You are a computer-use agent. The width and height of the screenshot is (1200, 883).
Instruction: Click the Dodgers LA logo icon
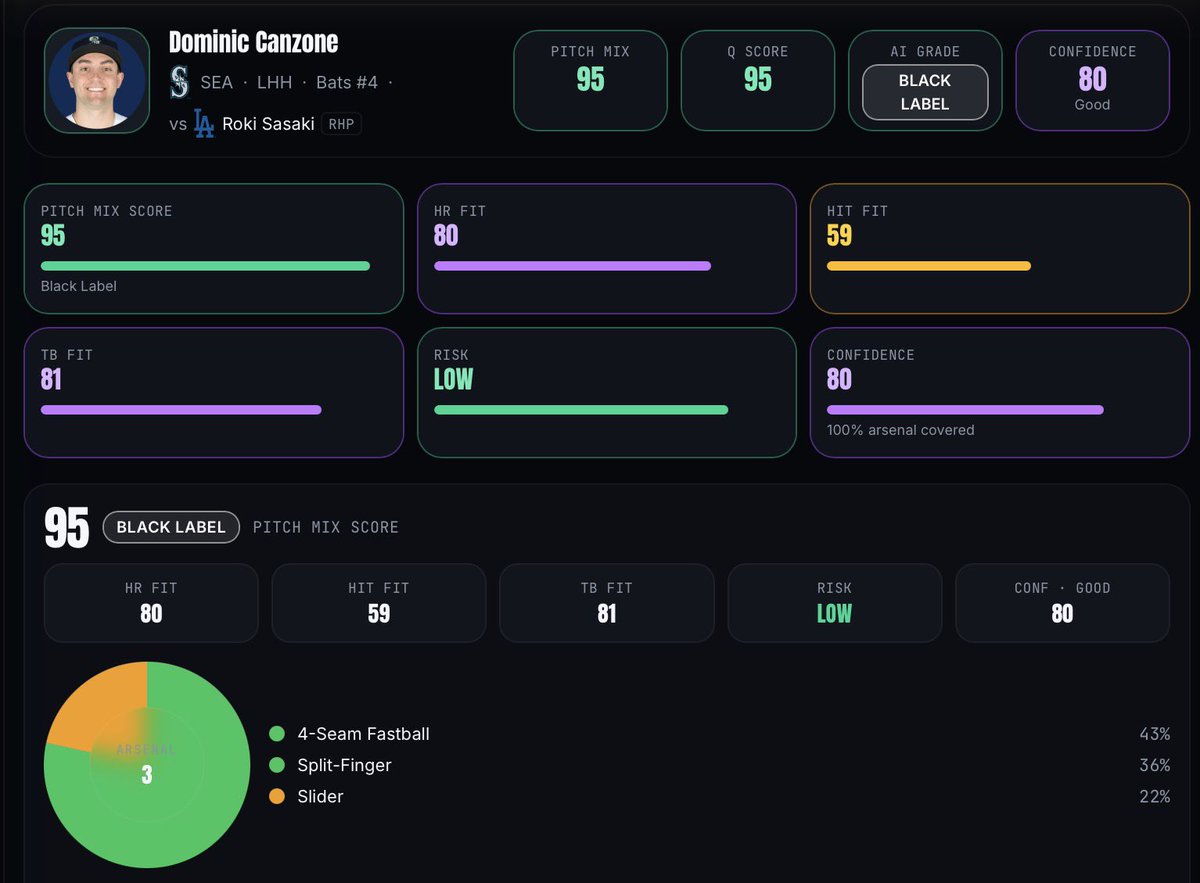coord(204,124)
